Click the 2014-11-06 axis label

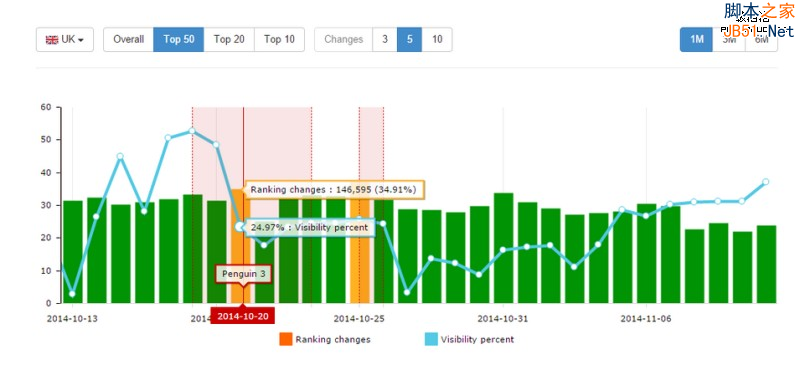(646, 319)
